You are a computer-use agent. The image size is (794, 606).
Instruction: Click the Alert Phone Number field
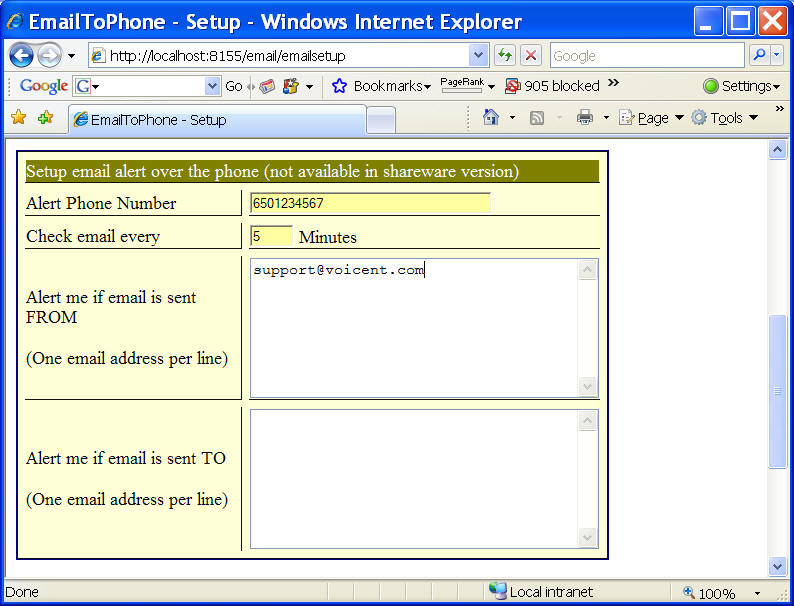370,203
